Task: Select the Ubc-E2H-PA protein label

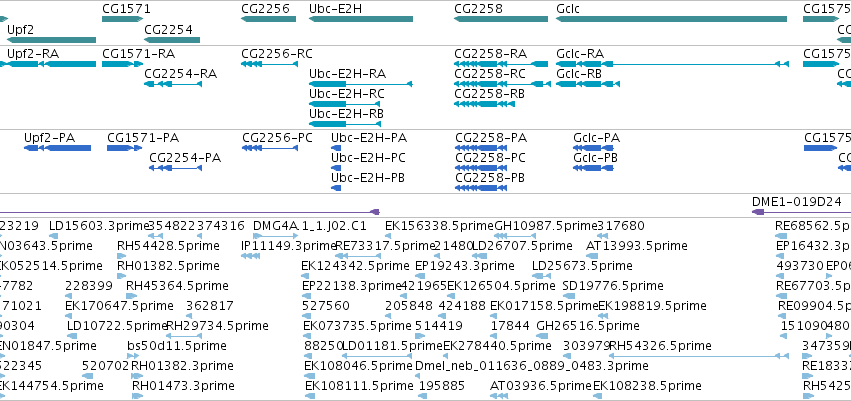Action: tap(369, 138)
